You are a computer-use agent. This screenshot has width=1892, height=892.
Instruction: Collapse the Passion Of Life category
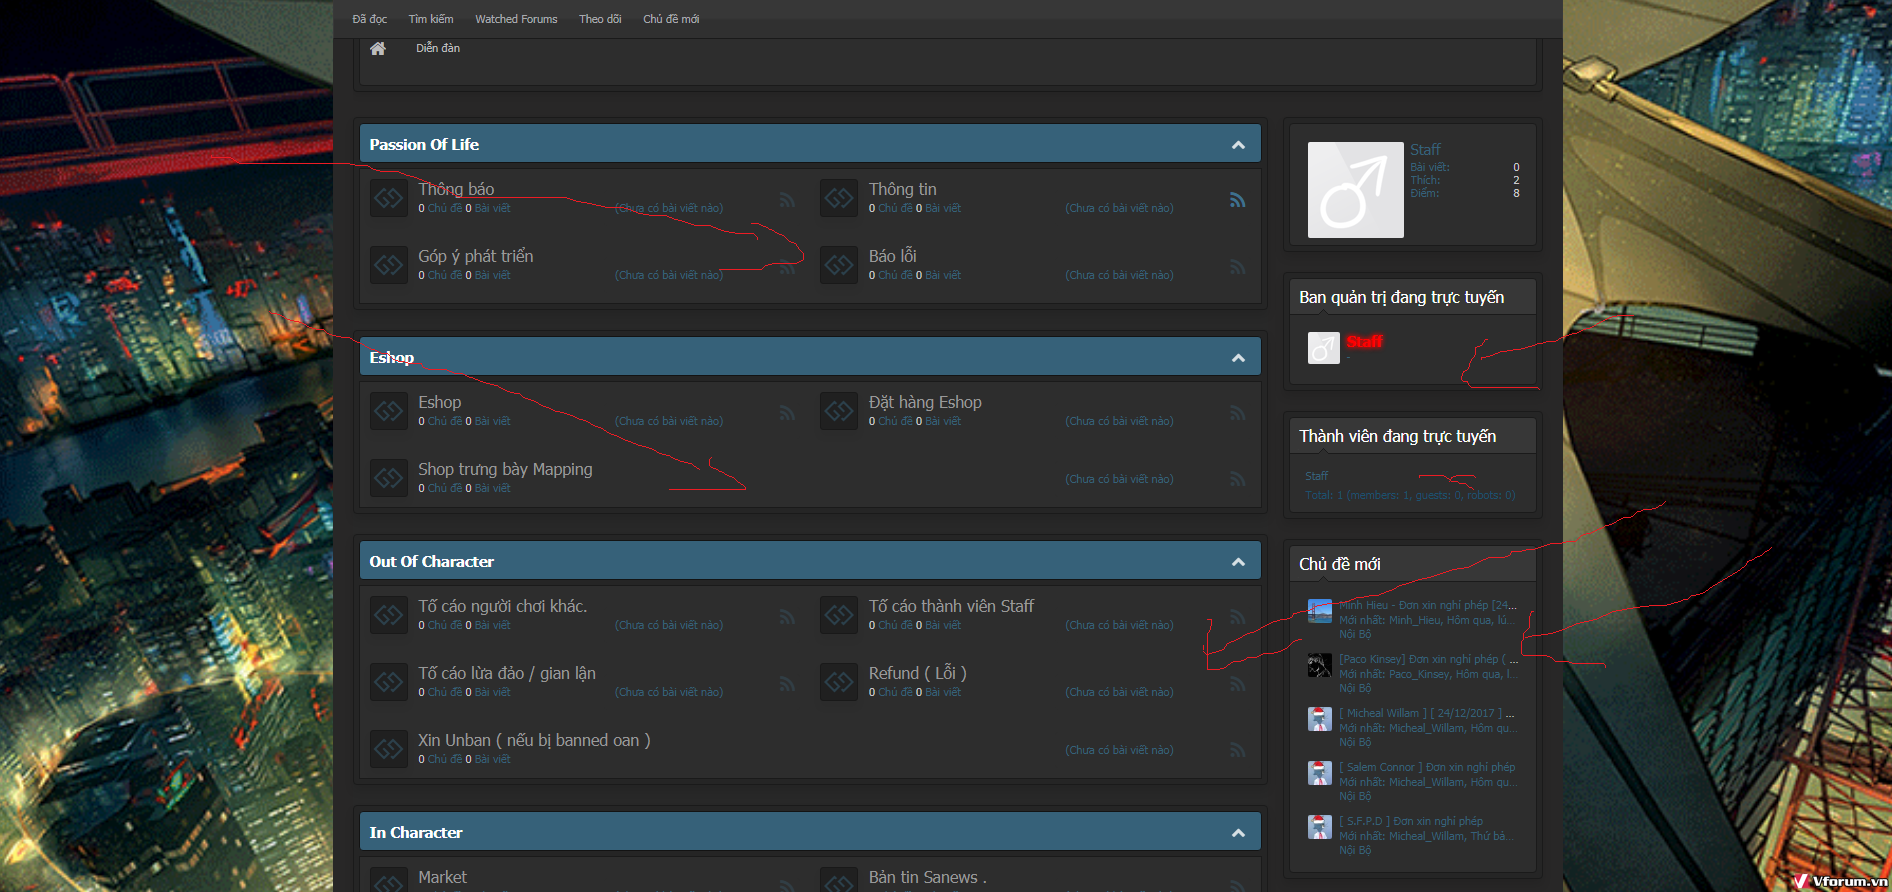pyautogui.click(x=1238, y=145)
